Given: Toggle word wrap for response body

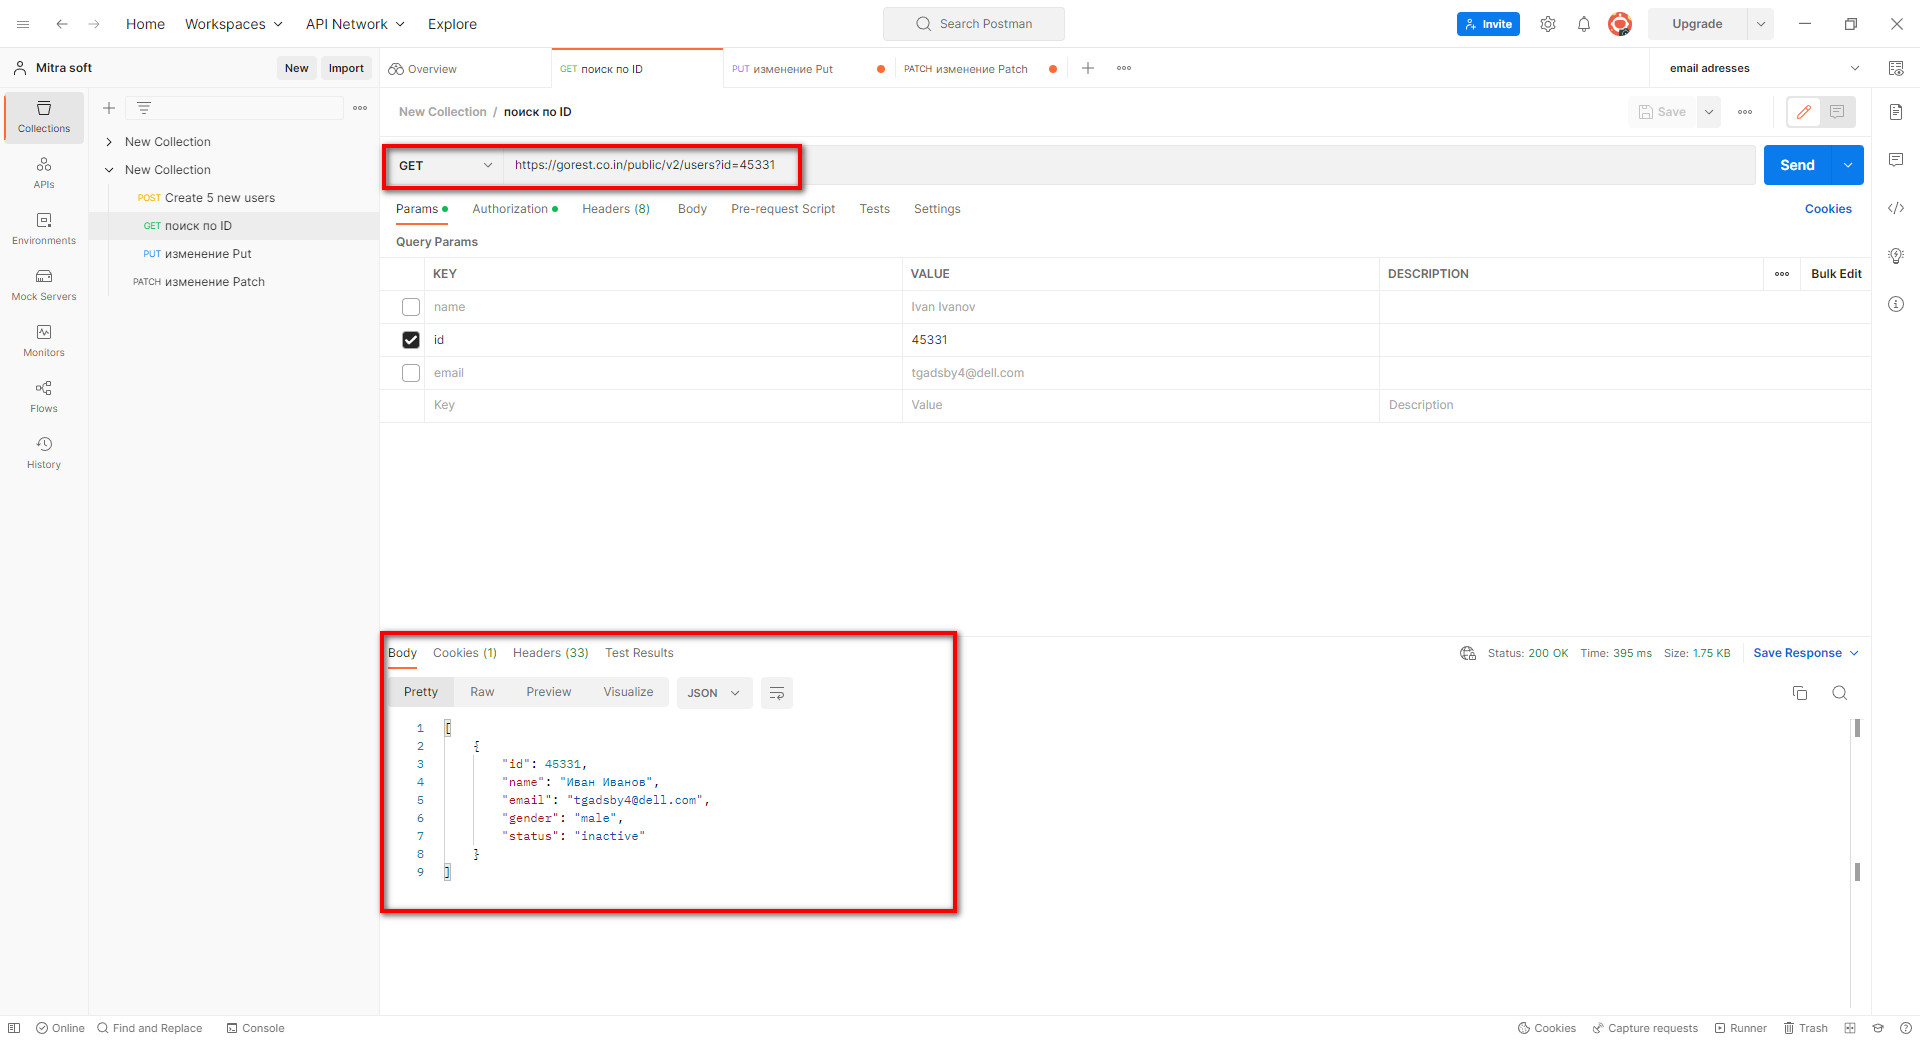Looking at the screenshot, I should point(777,693).
